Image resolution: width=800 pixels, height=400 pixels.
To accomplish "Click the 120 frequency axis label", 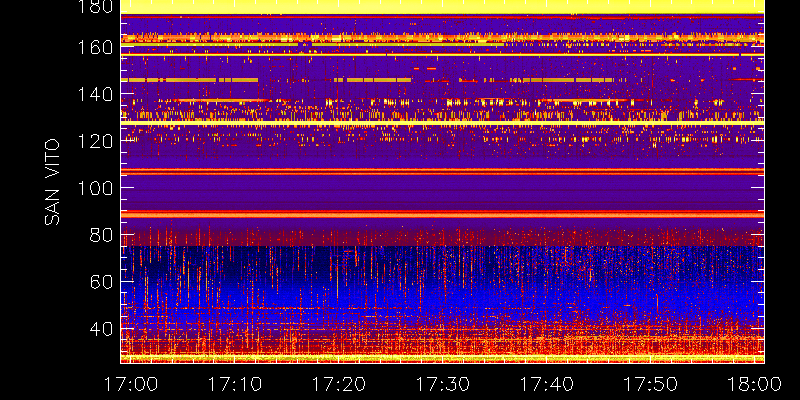I will pos(95,141).
